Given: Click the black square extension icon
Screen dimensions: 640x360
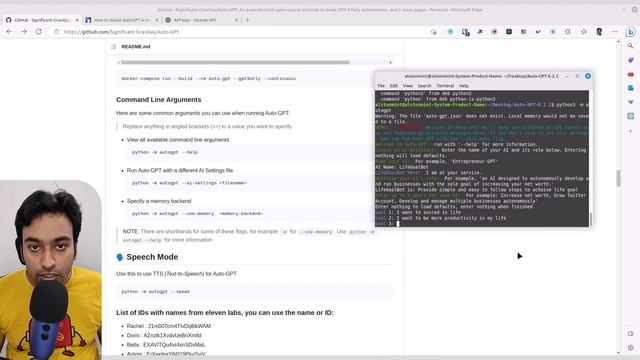Looking at the screenshot, I should 509,31.
